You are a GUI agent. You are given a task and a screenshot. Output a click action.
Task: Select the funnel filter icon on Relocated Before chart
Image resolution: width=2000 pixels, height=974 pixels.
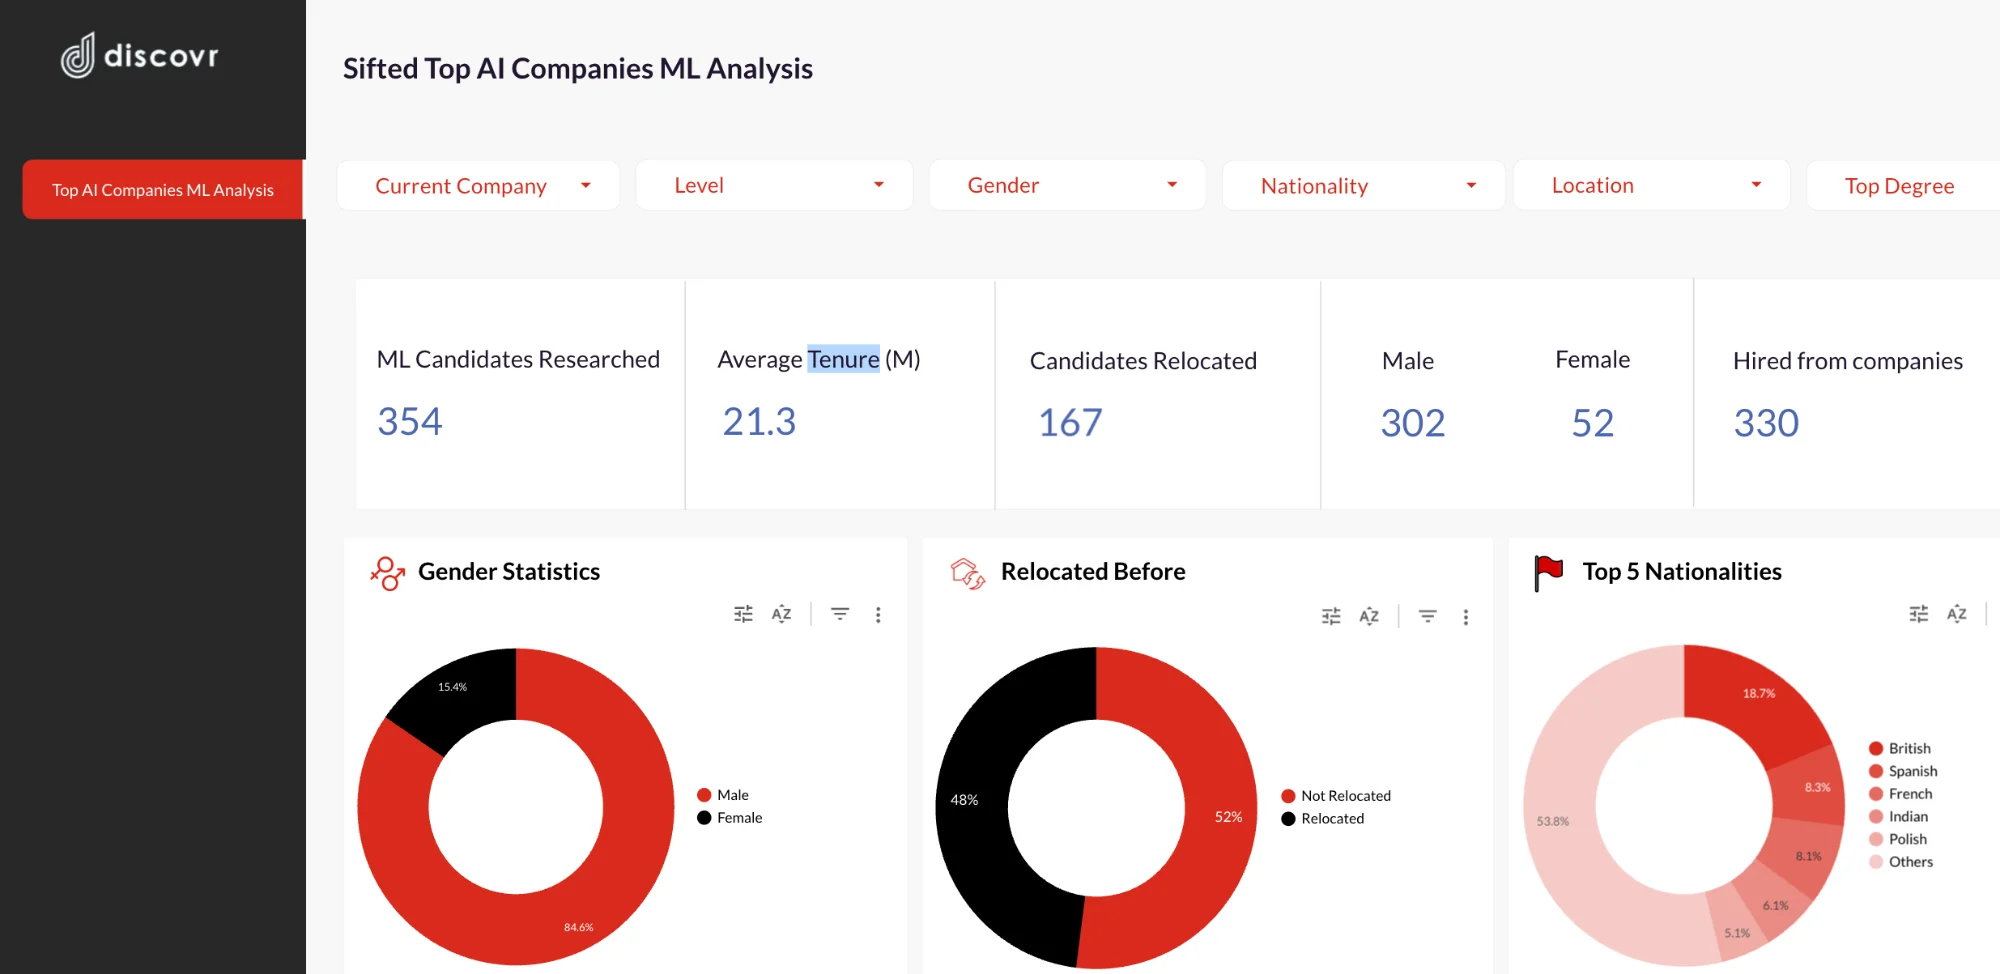pos(1428,616)
